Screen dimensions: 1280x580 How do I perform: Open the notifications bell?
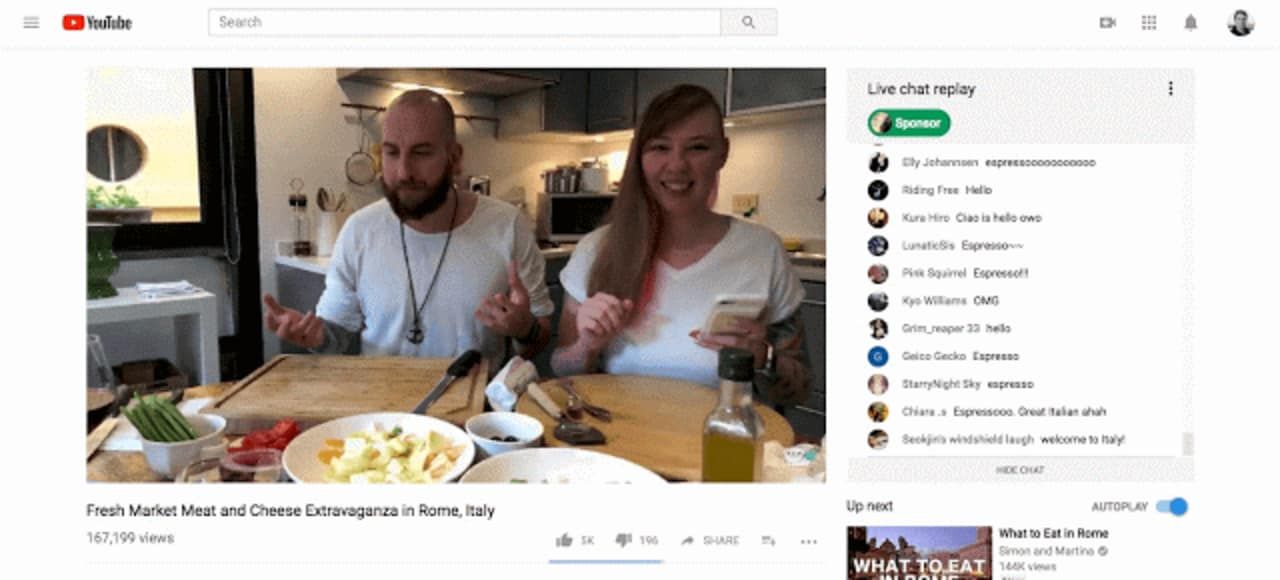coord(1191,22)
